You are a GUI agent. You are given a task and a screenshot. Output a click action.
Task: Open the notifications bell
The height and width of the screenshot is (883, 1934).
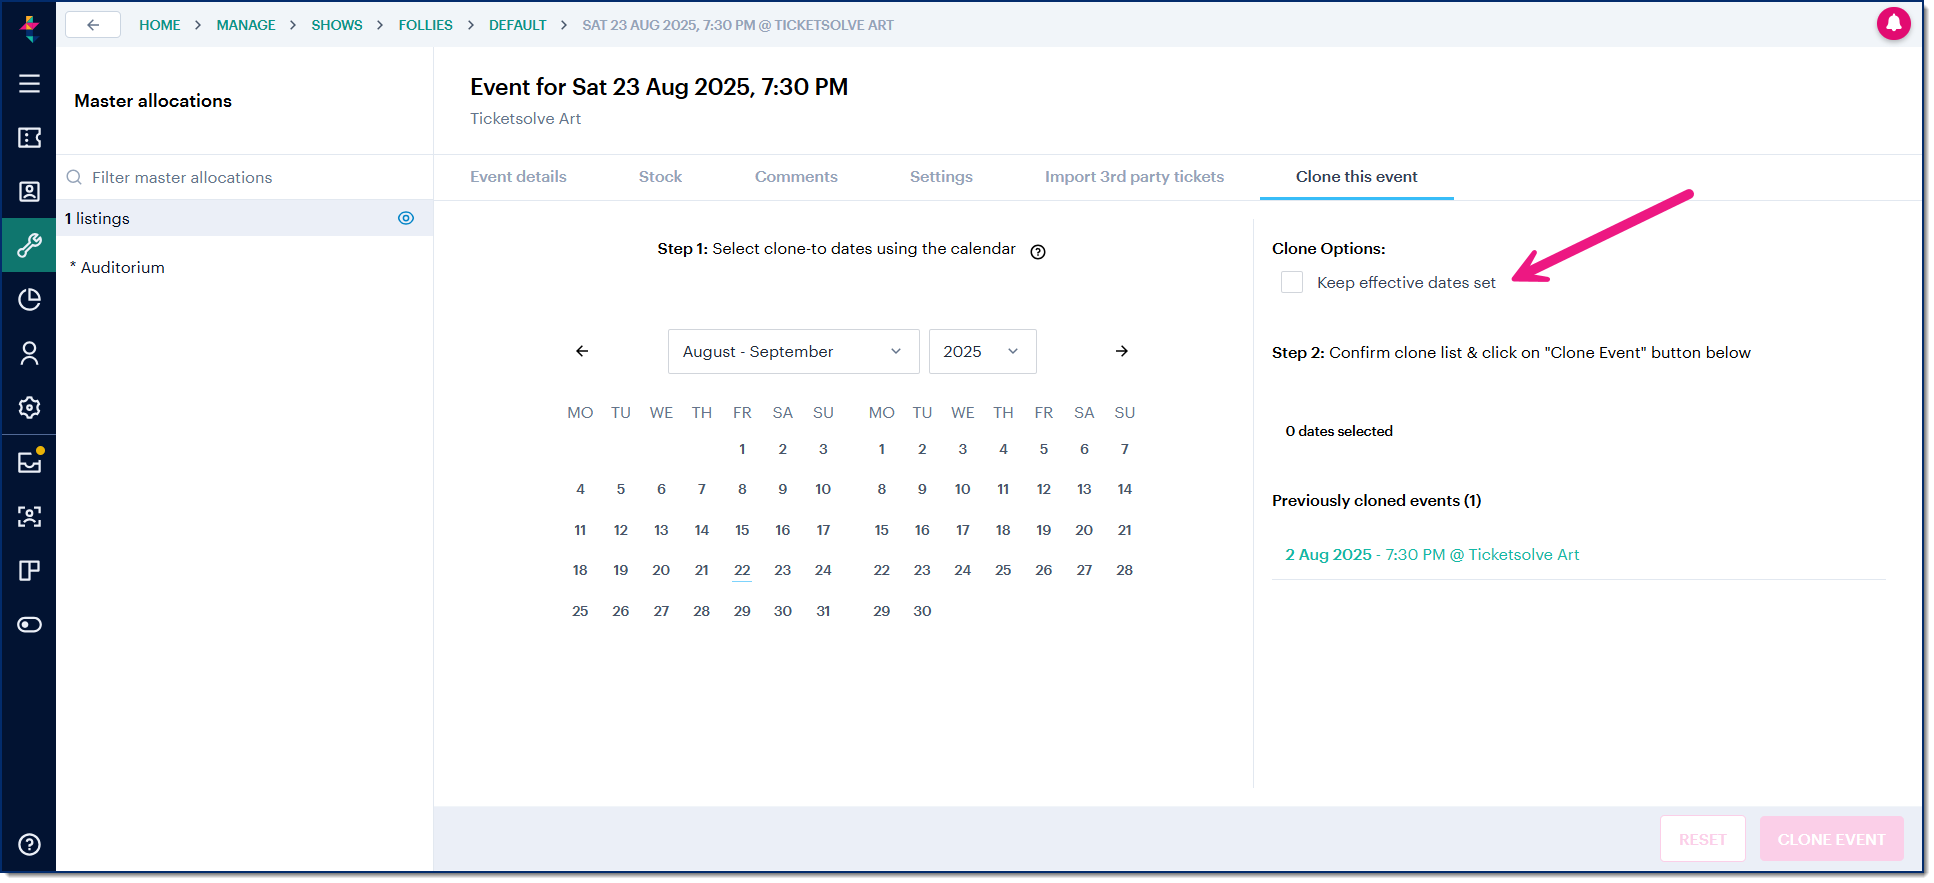coord(1893,23)
